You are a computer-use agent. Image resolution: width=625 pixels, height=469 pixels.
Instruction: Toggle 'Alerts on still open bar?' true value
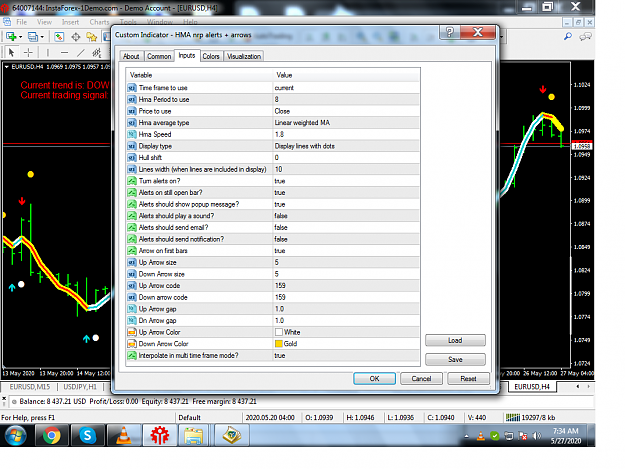coord(346,192)
